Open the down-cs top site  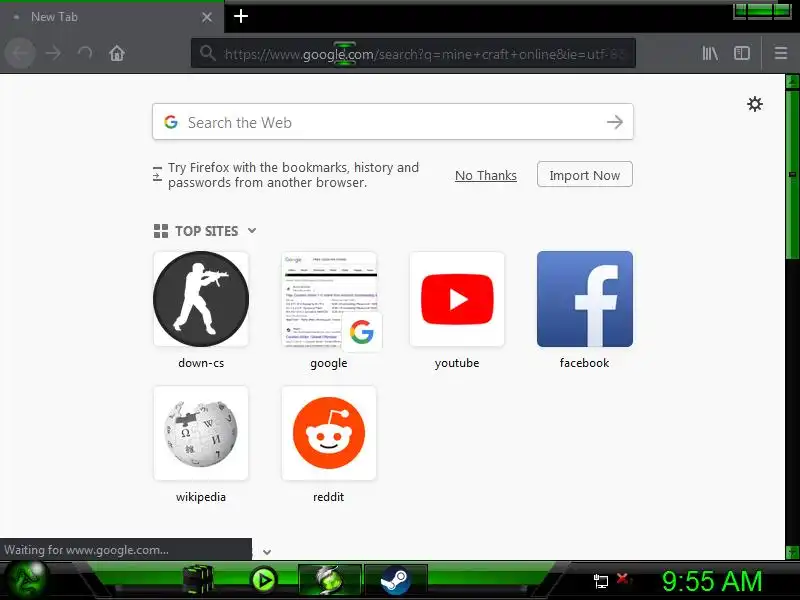point(201,299)
